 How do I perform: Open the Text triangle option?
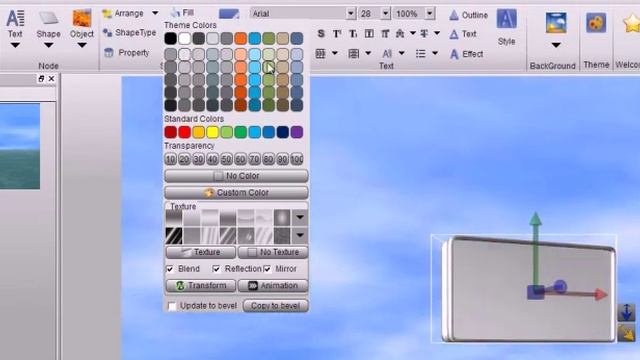click(x=462, y=34)
